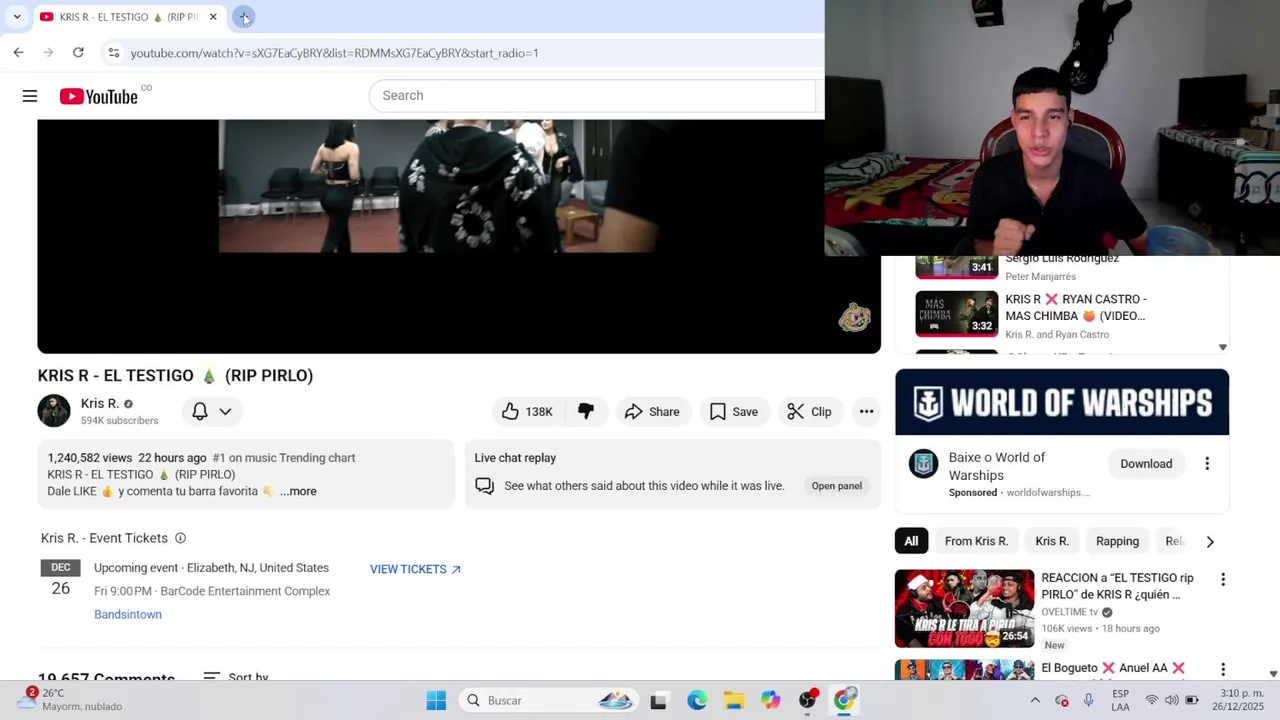The width and height of the screenshot is (1280, 720).
Task: Dislike the video
Action: 586,411
